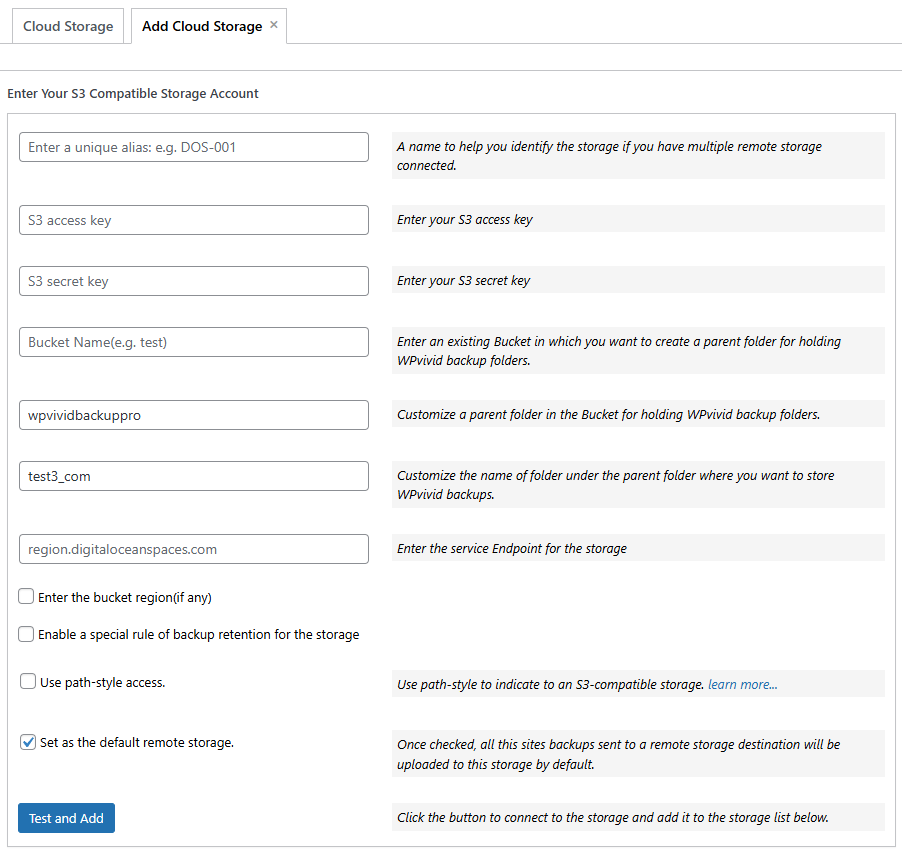Select the S3 access key field

pos(193,218)
